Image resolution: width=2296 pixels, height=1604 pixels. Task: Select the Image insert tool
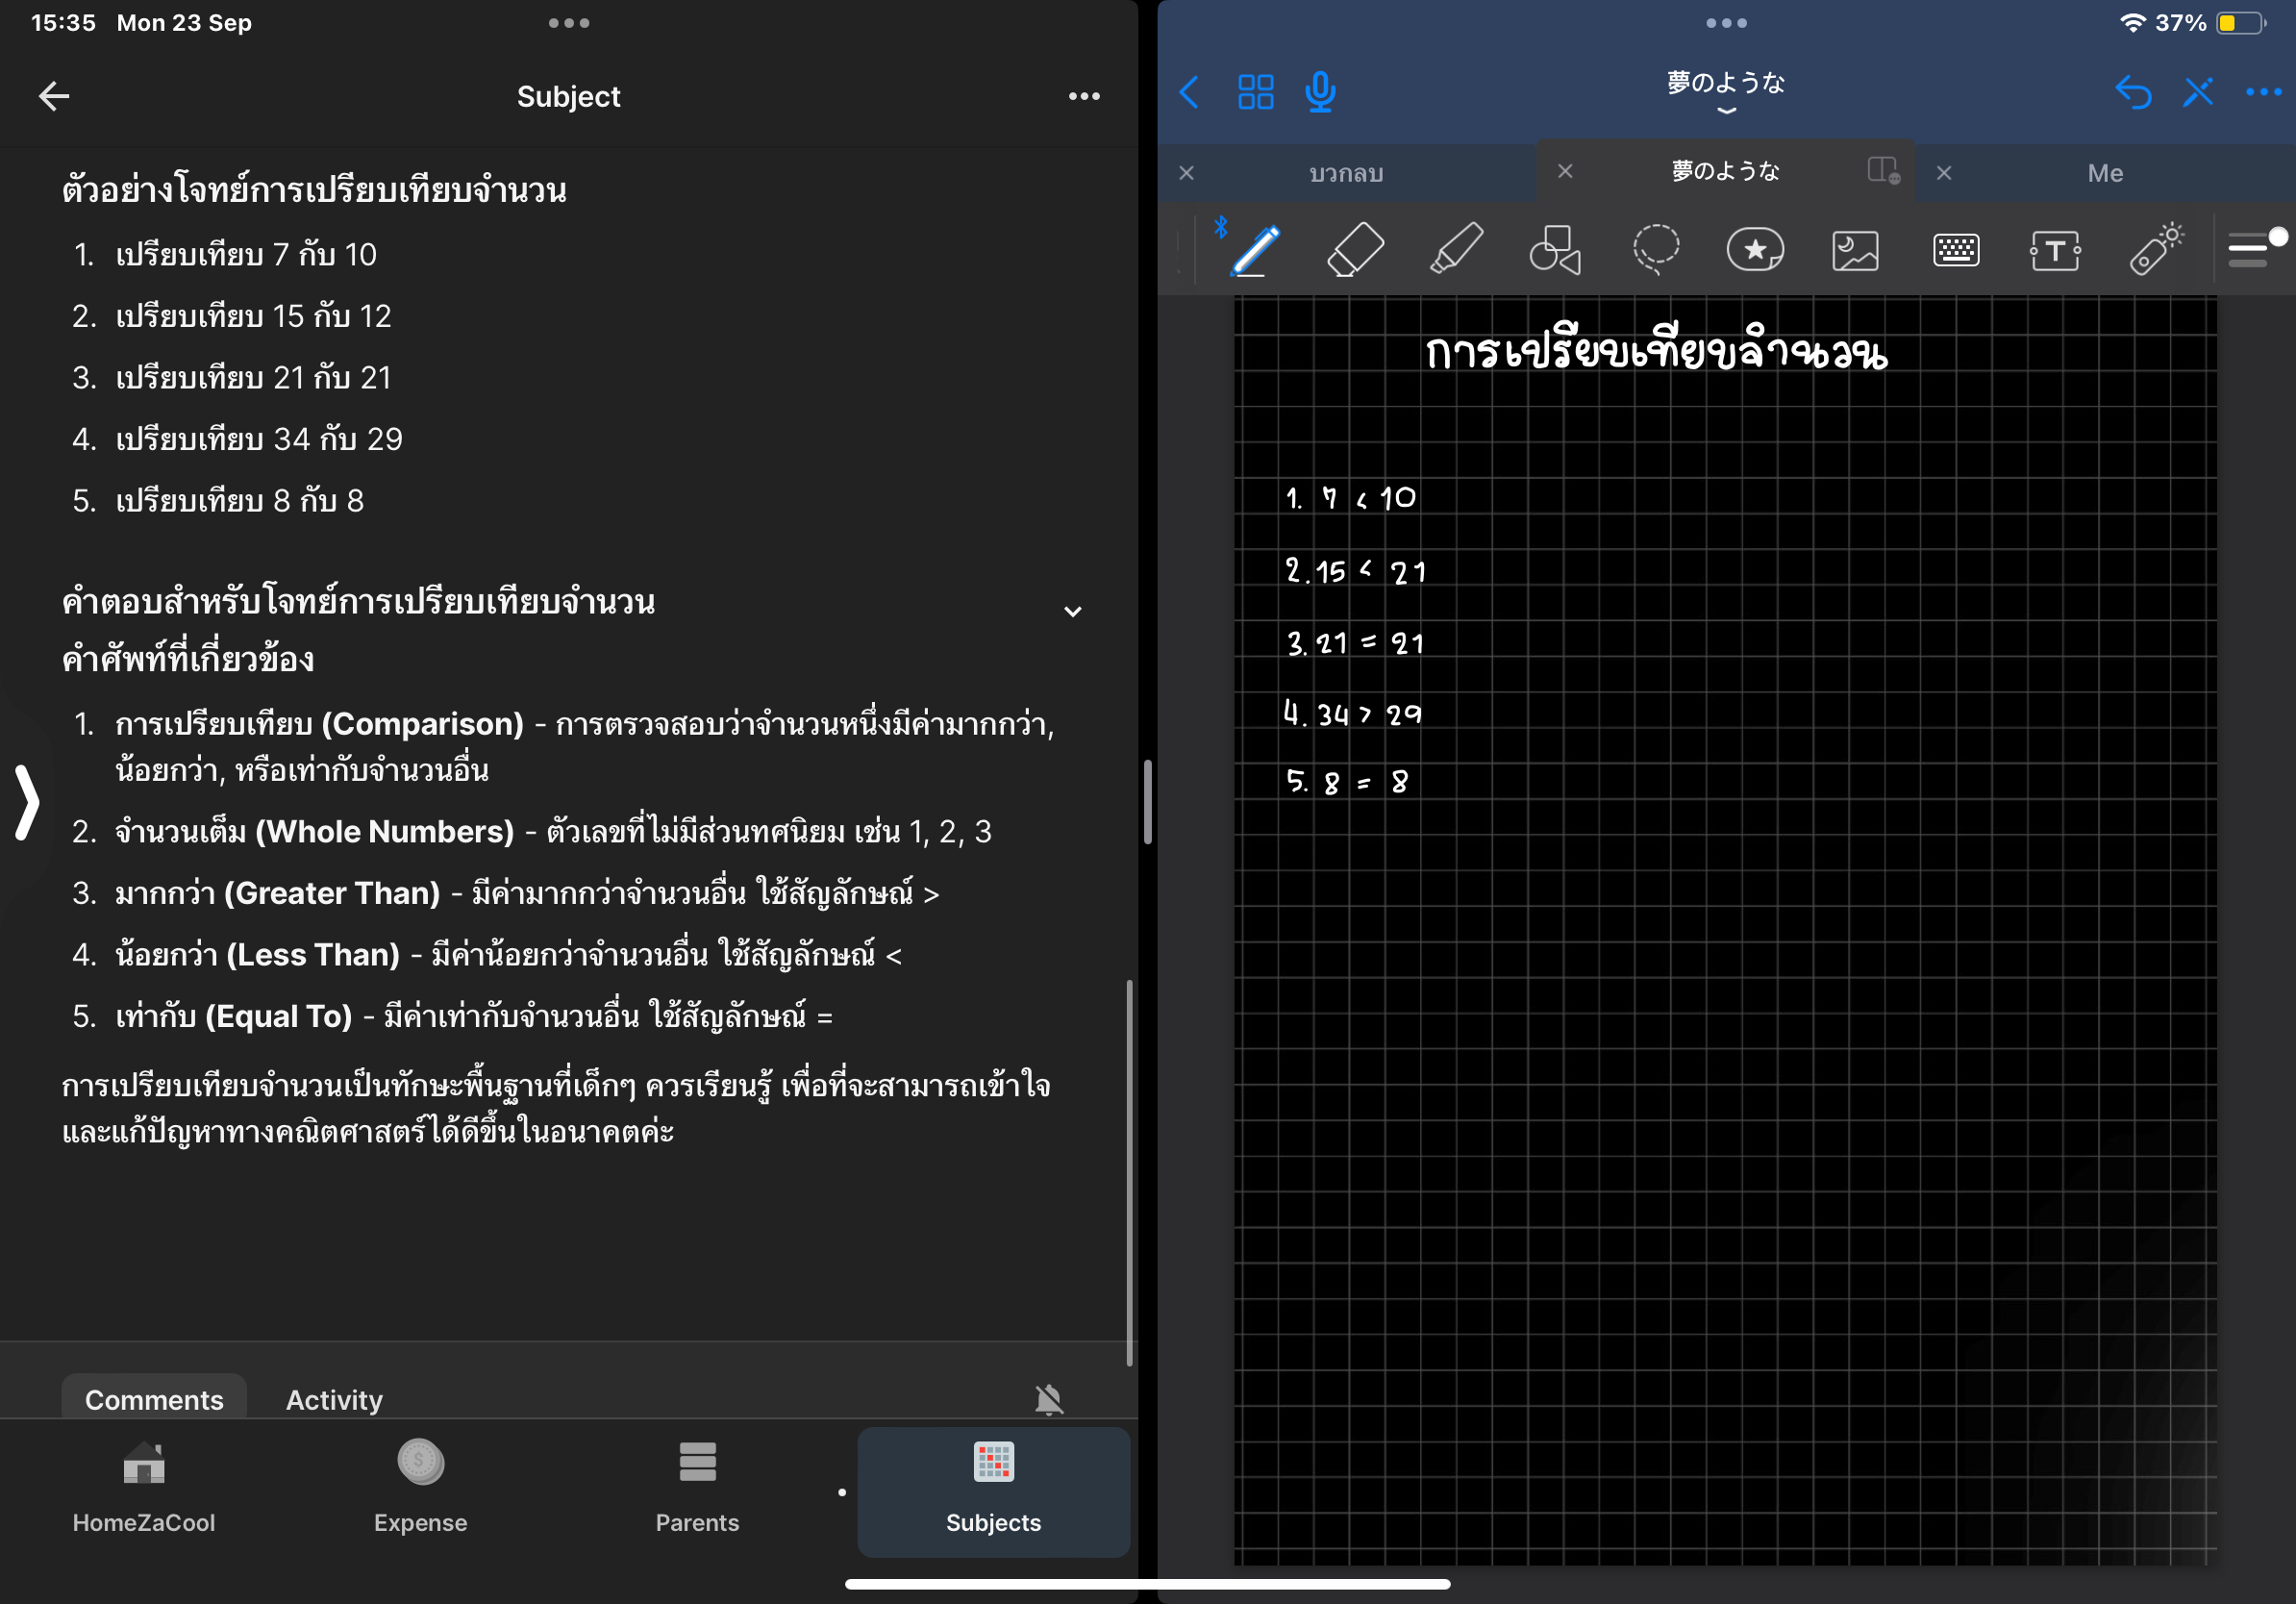(x=1855, y=250)
